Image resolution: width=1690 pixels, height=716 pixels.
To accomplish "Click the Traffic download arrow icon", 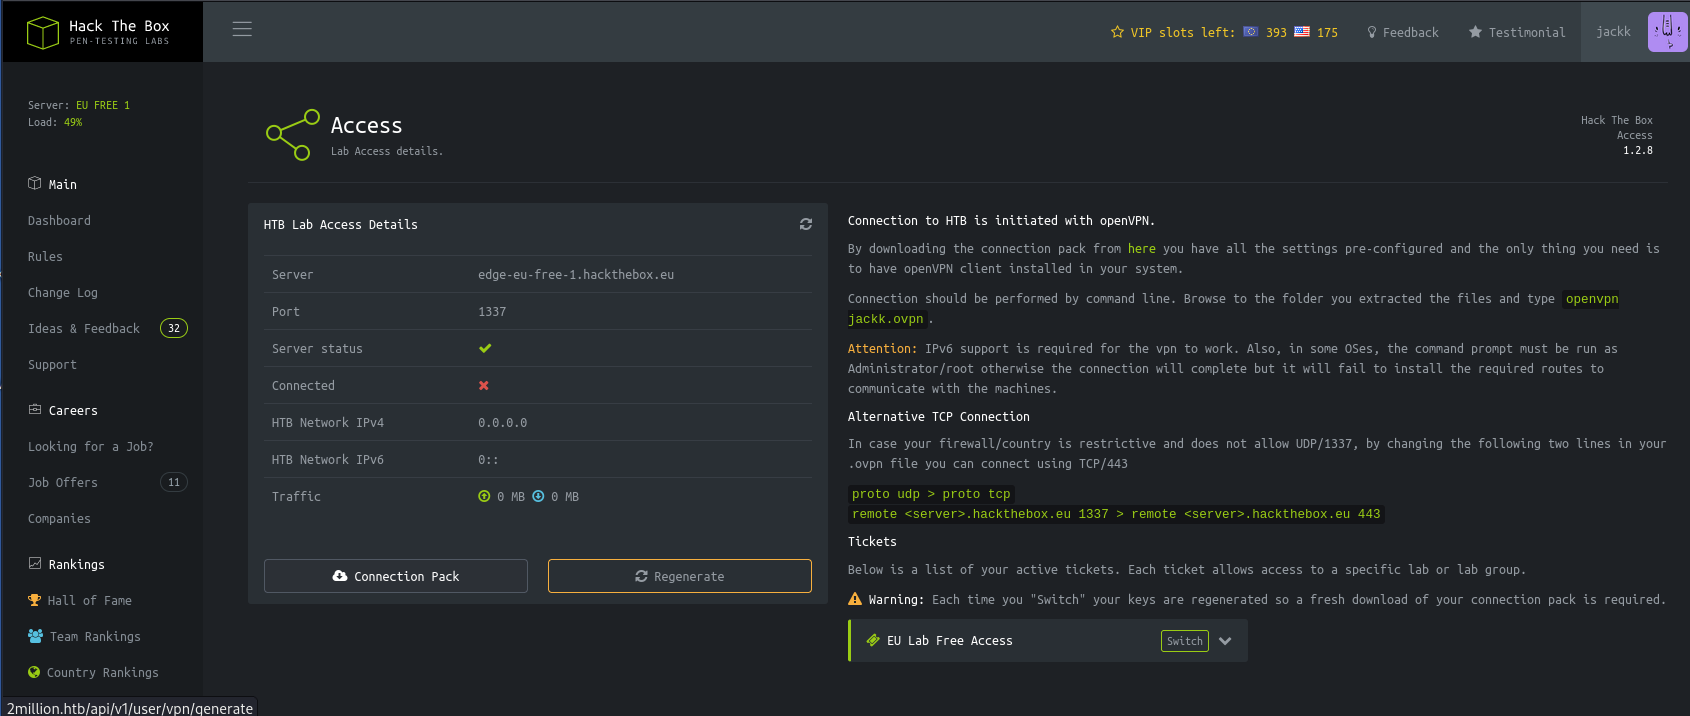I will tap(538, 496).
